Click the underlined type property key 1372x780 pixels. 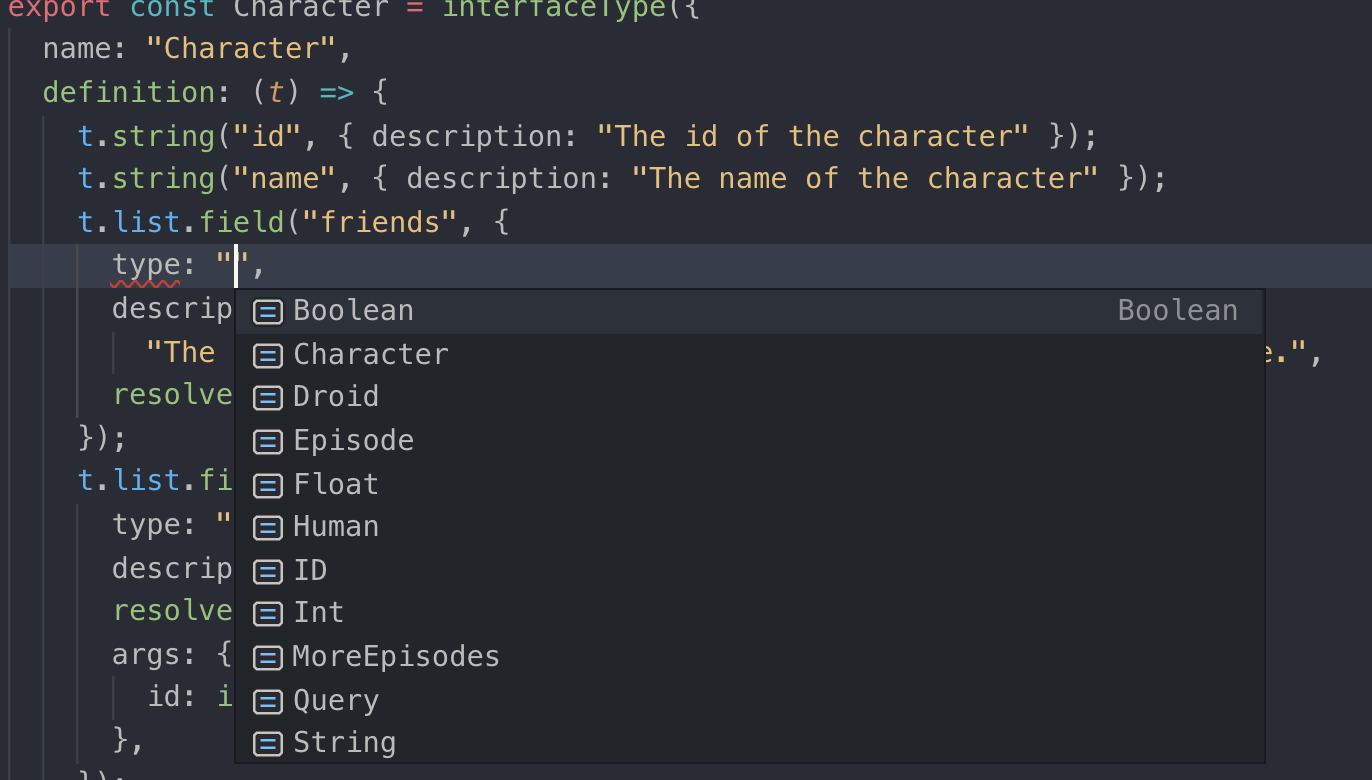click(x=145, y=266)
